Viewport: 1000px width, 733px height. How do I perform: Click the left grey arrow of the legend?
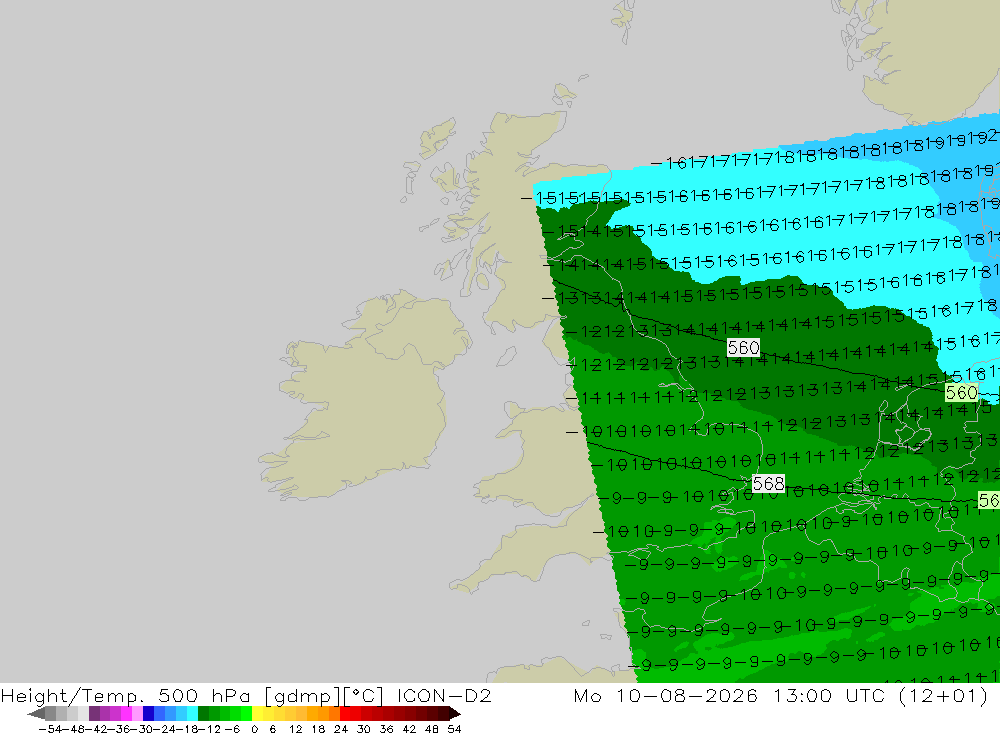click(36, 714)
